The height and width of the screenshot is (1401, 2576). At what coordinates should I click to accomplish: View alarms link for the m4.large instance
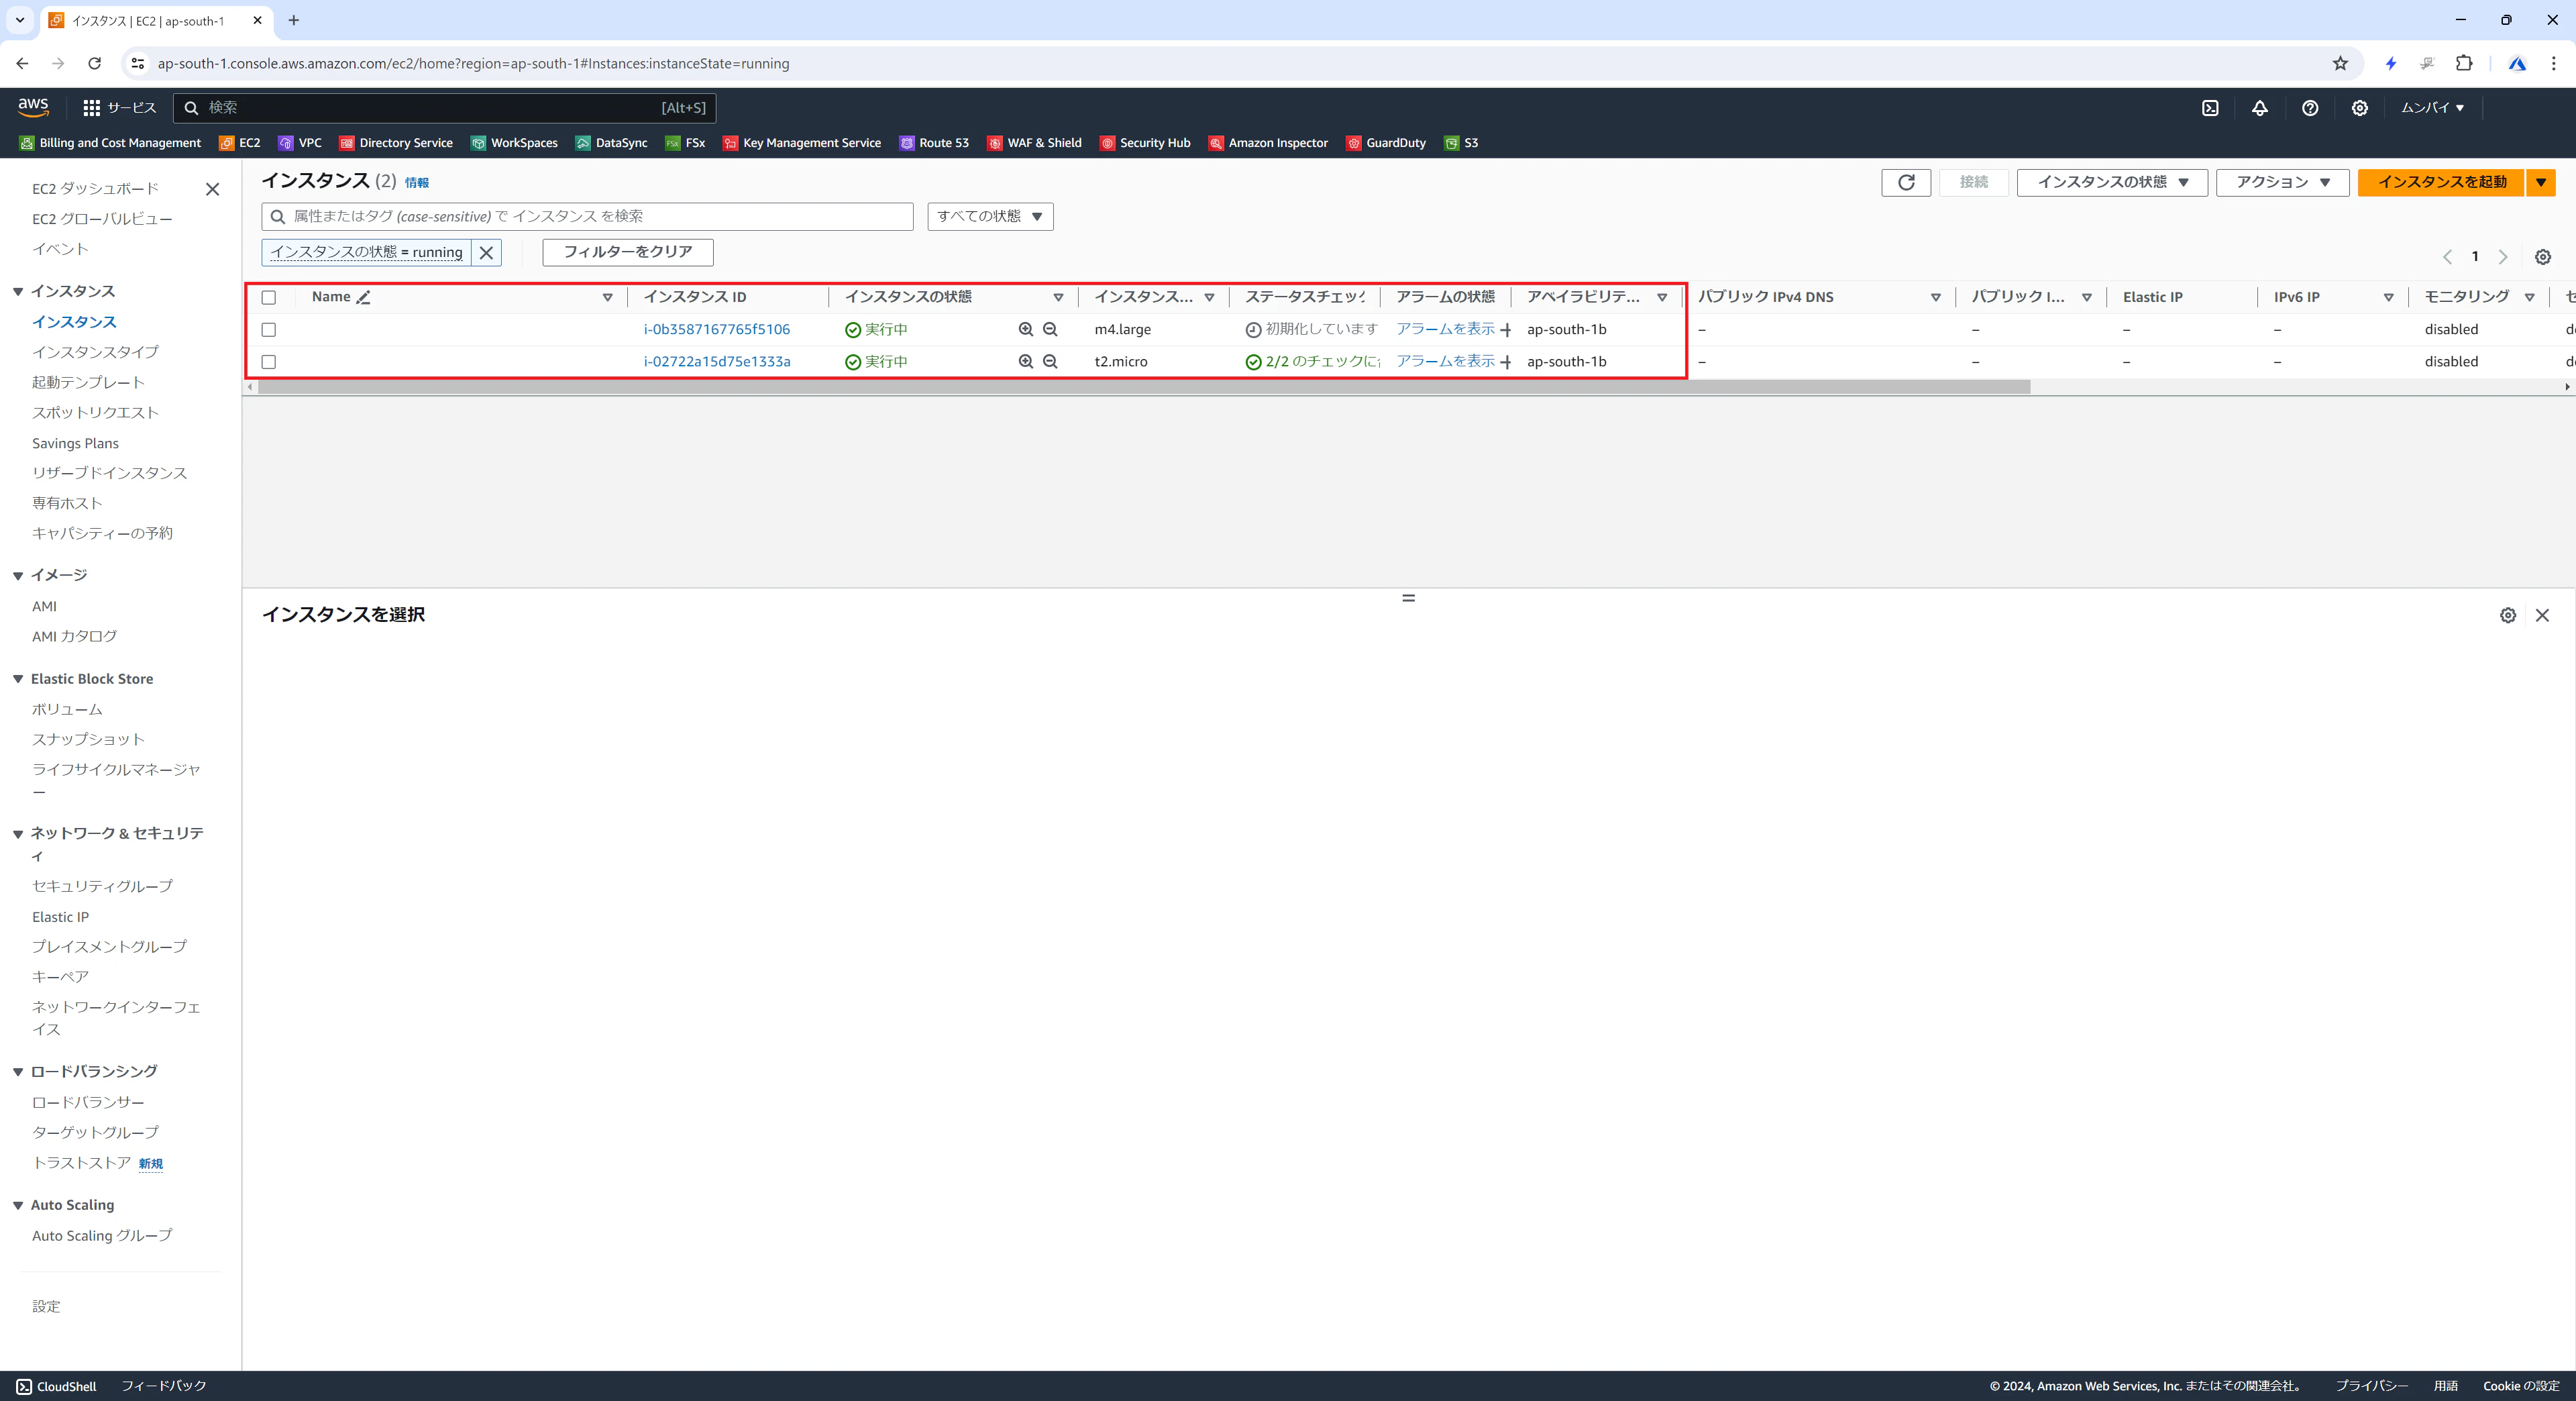click(x=1445, y=329)
